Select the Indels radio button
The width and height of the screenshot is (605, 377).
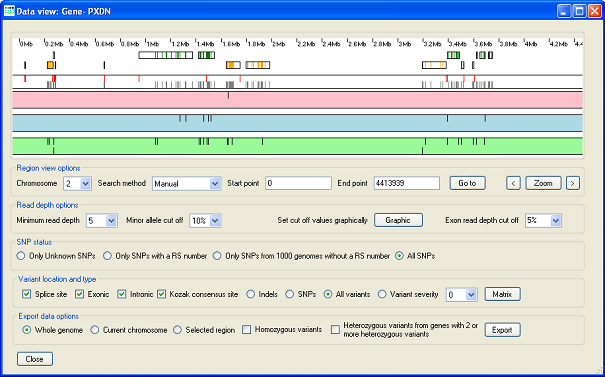pyautogui.click(x=250, y=294)
